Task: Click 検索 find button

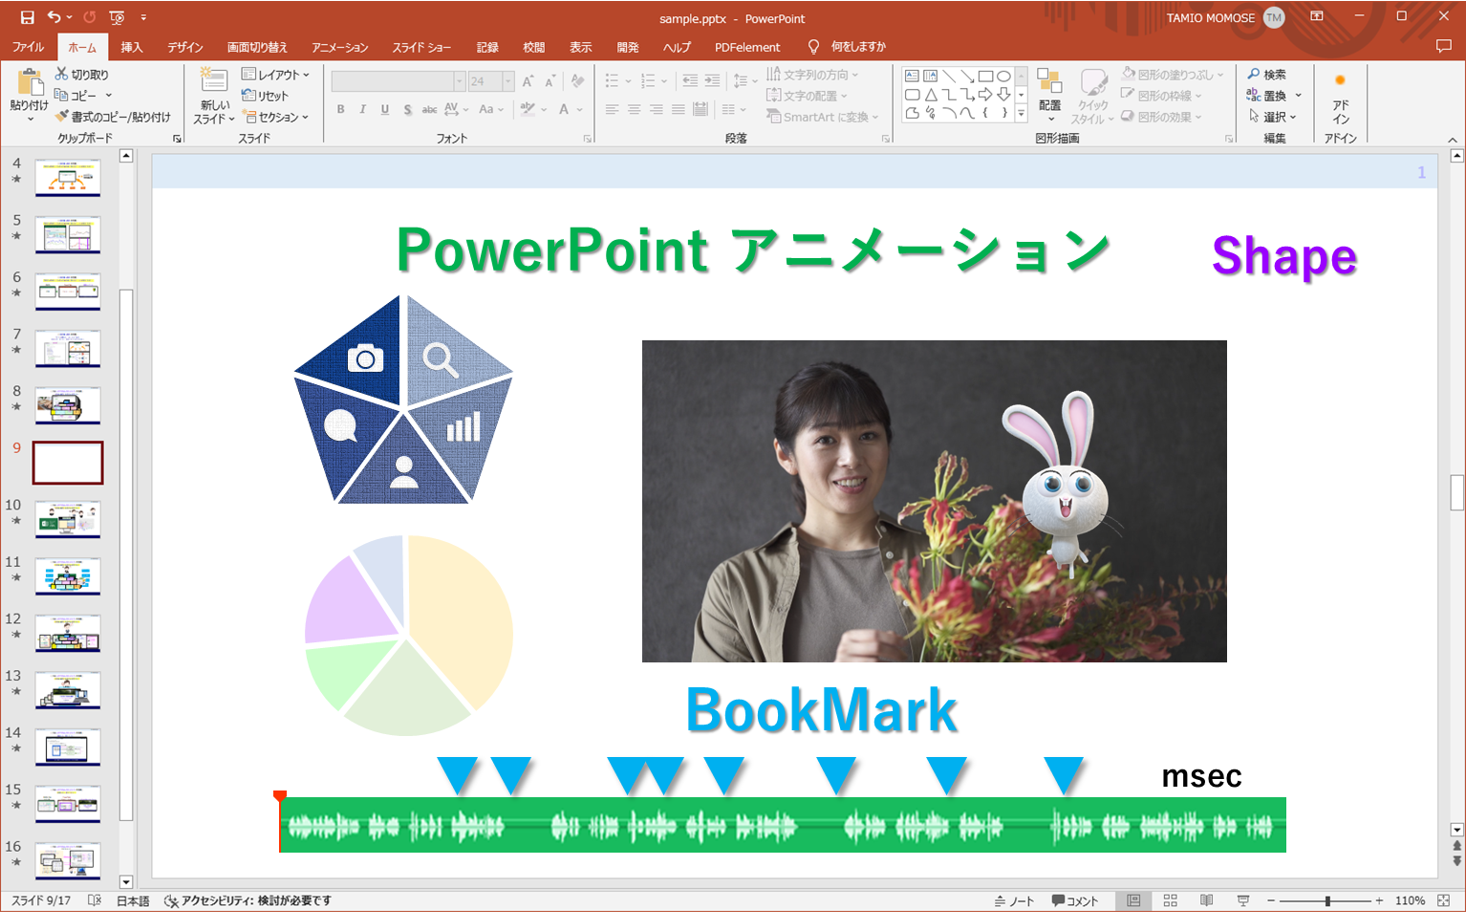Action: [x=1266, y=74]
